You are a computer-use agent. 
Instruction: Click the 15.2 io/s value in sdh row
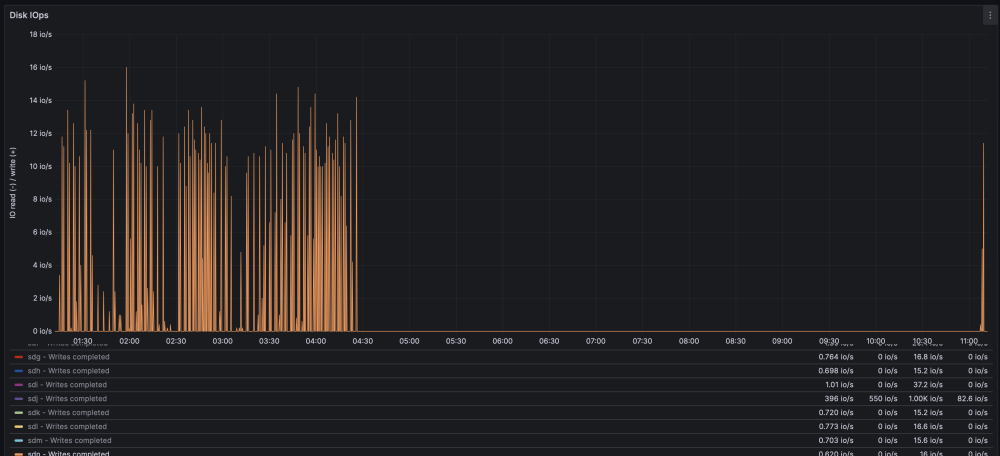(x=928, y=371)
